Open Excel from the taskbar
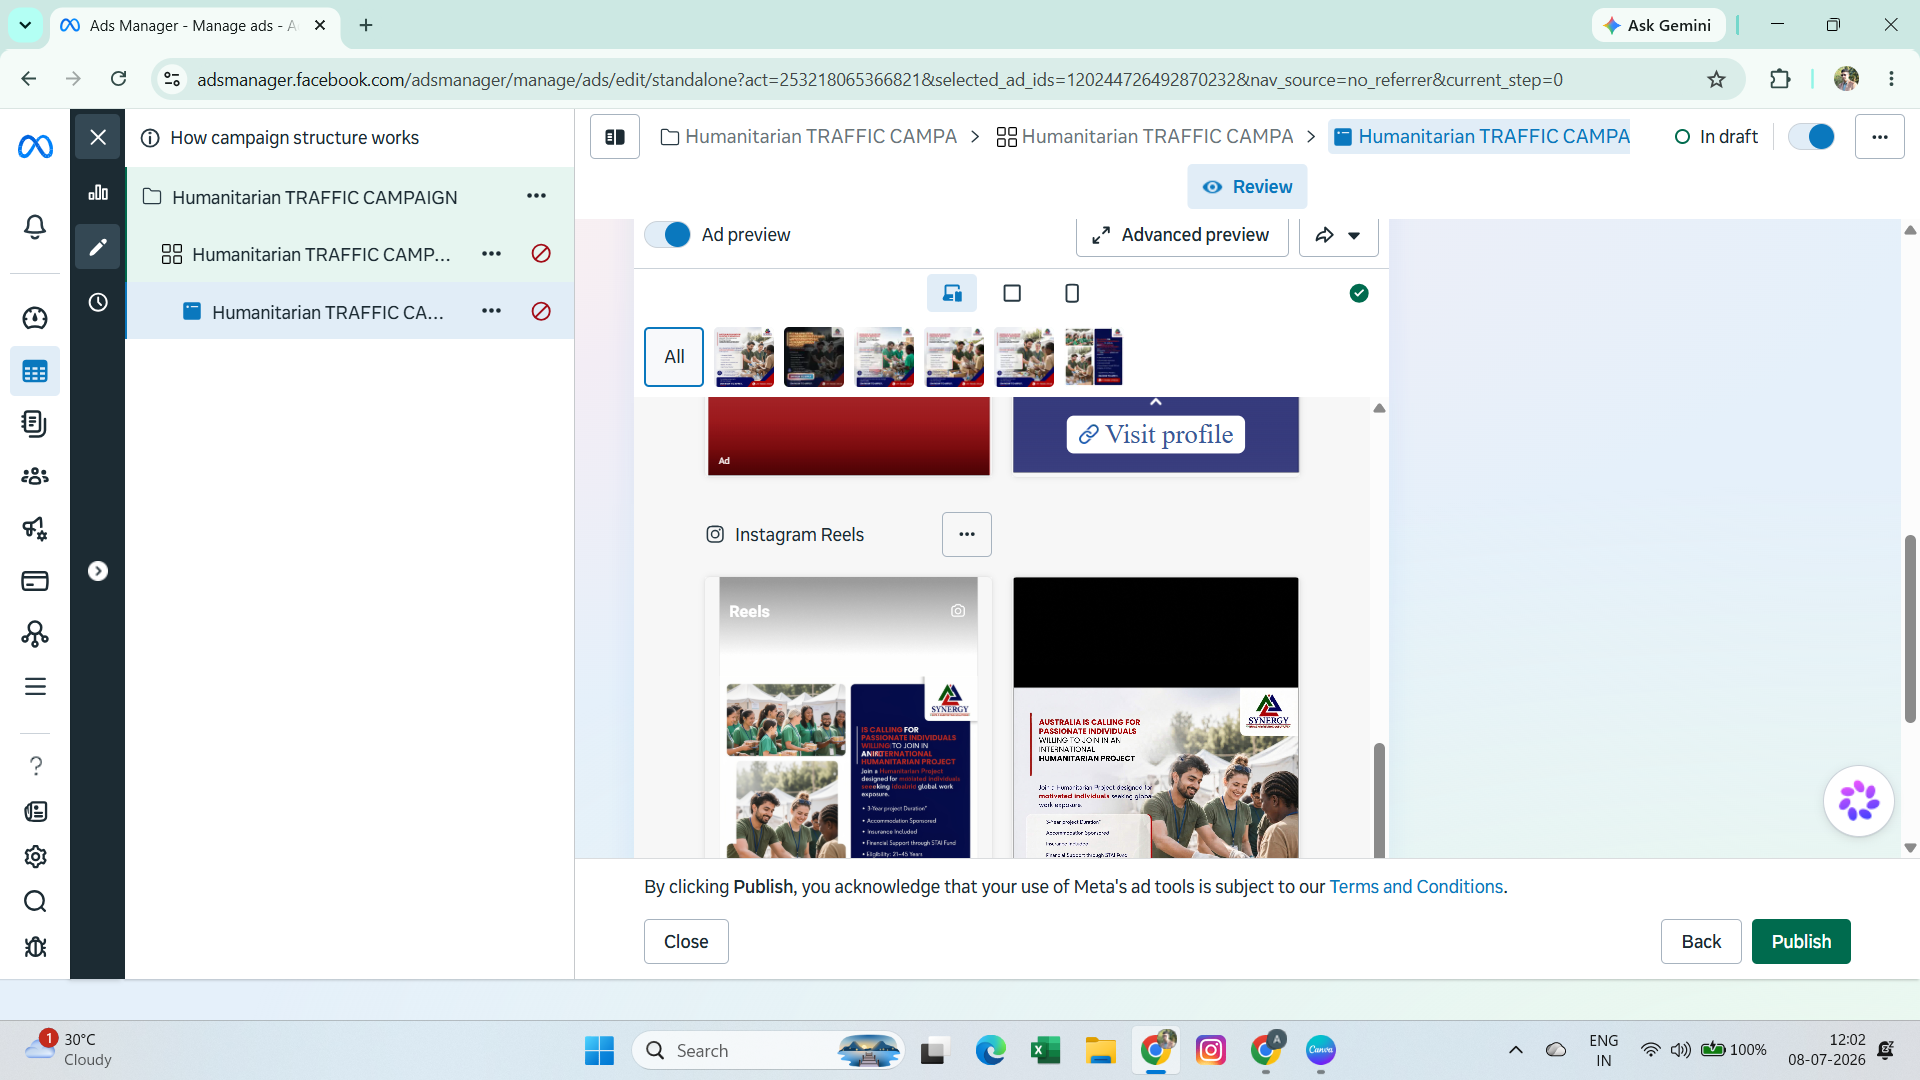The height and width of the screenshot is (1080, 1920). pyautogui.click(x=1045, y=1050)
